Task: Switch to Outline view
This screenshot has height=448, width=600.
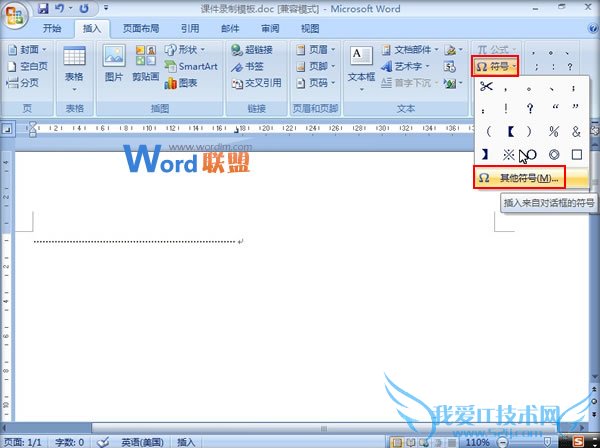Action: click(x=438, y=443)
